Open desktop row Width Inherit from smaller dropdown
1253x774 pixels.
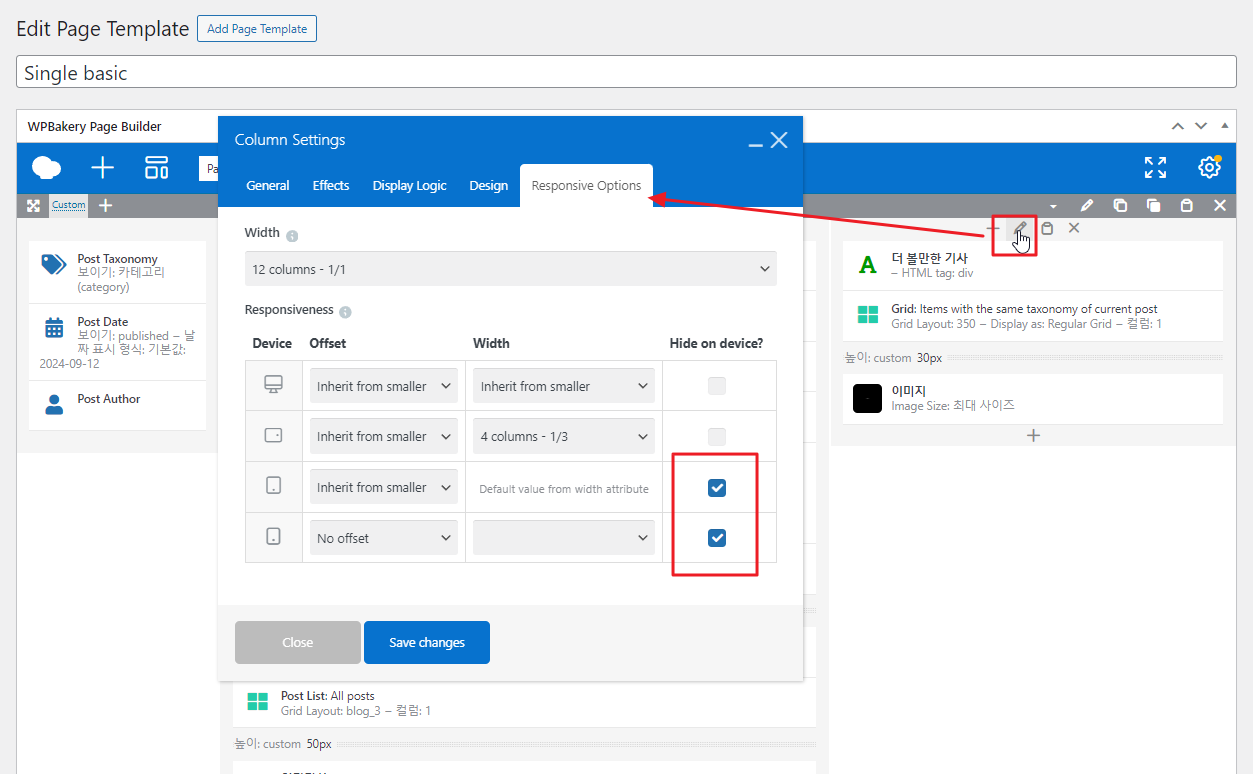[x=564, y=386]
